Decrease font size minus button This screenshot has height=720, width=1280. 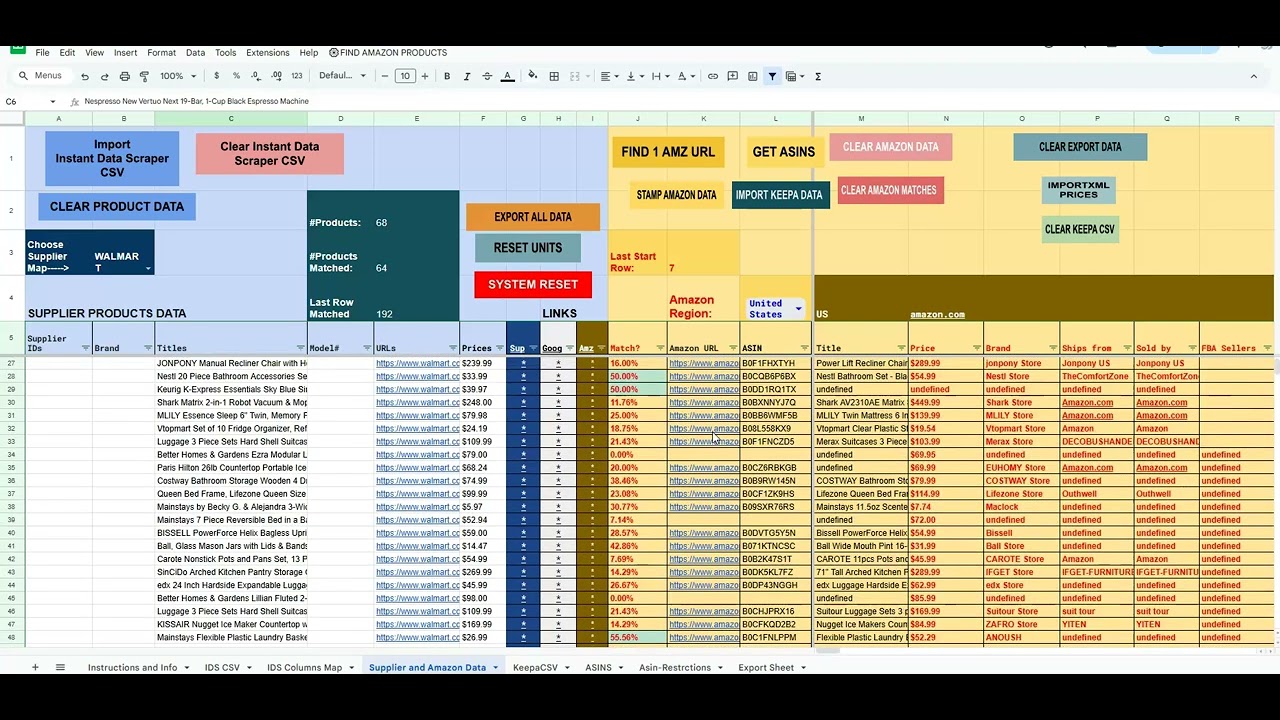[x=385, y=76]
